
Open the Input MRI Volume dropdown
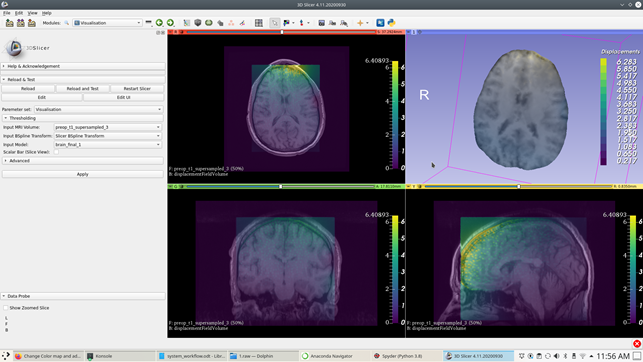107,127
